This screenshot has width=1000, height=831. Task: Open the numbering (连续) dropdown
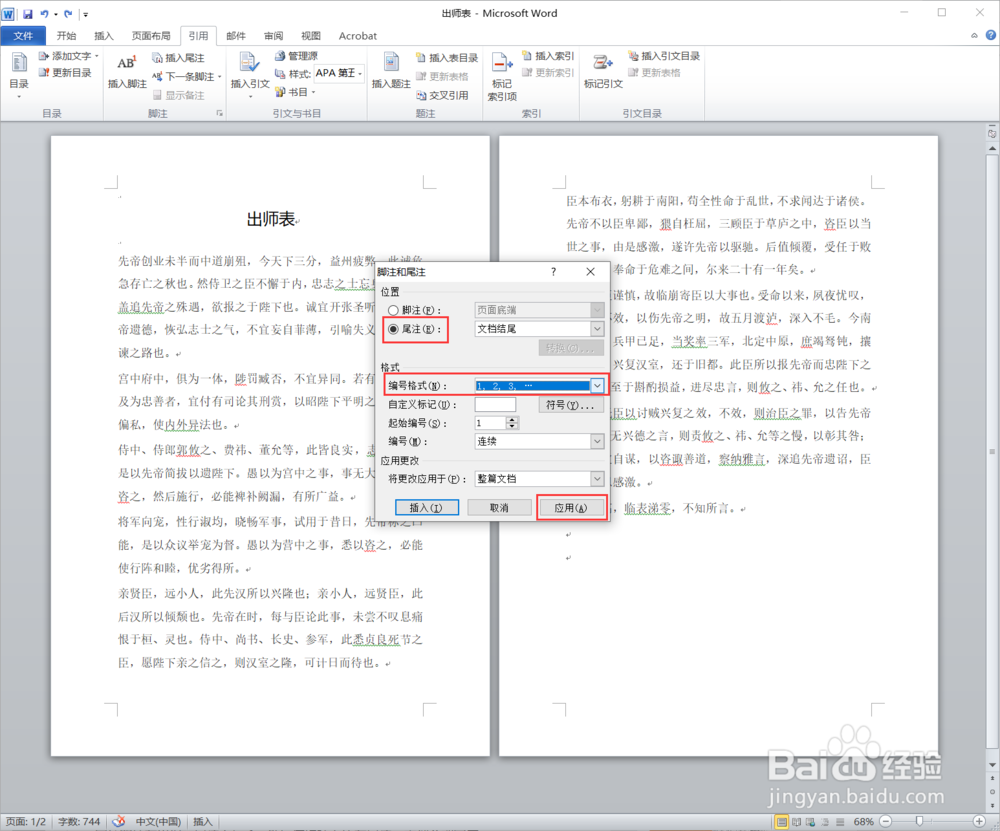597,441
